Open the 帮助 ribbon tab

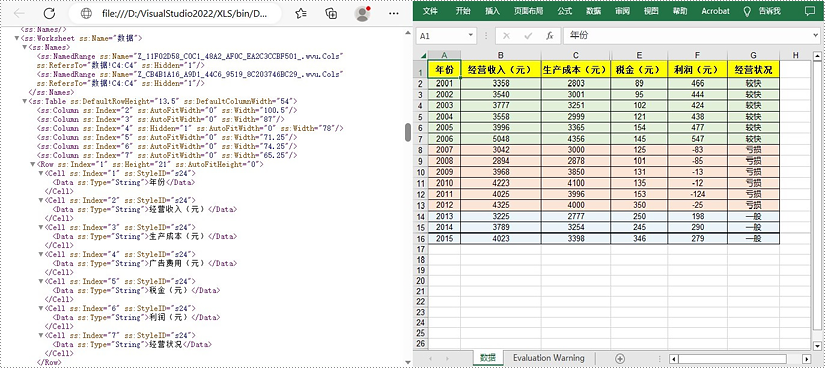(x=680, y=11)
